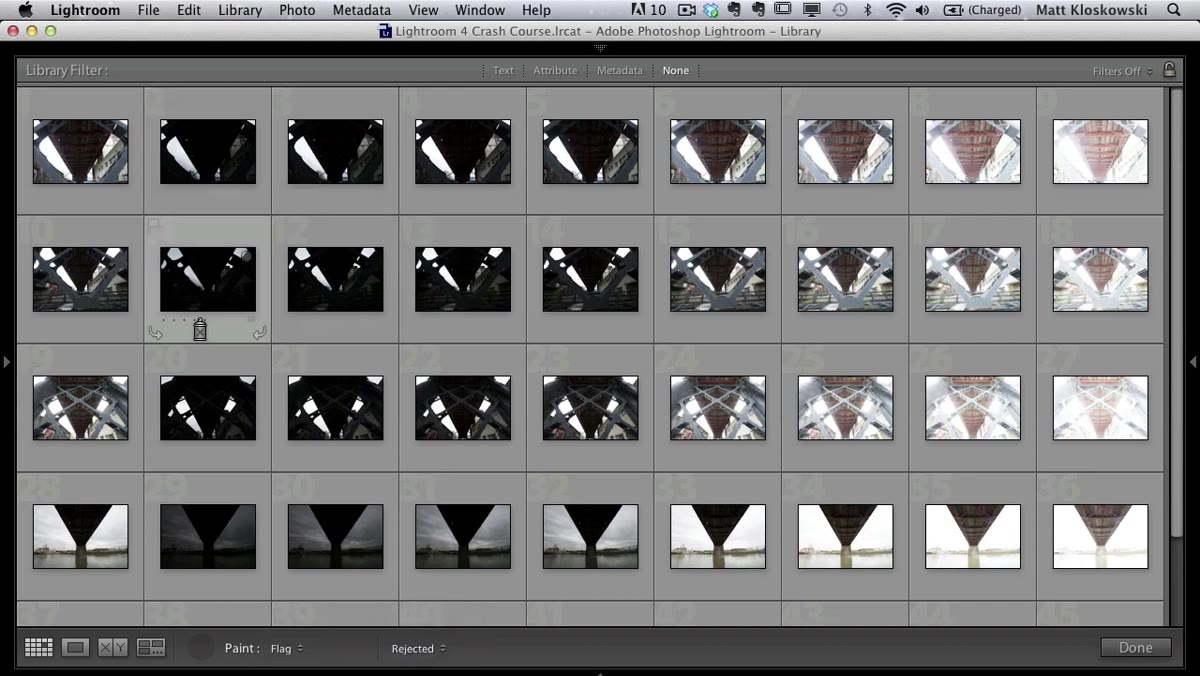Screen dimensions: 1200x676
Task: Open the Paint Flag dropdown
Action: 287,648
